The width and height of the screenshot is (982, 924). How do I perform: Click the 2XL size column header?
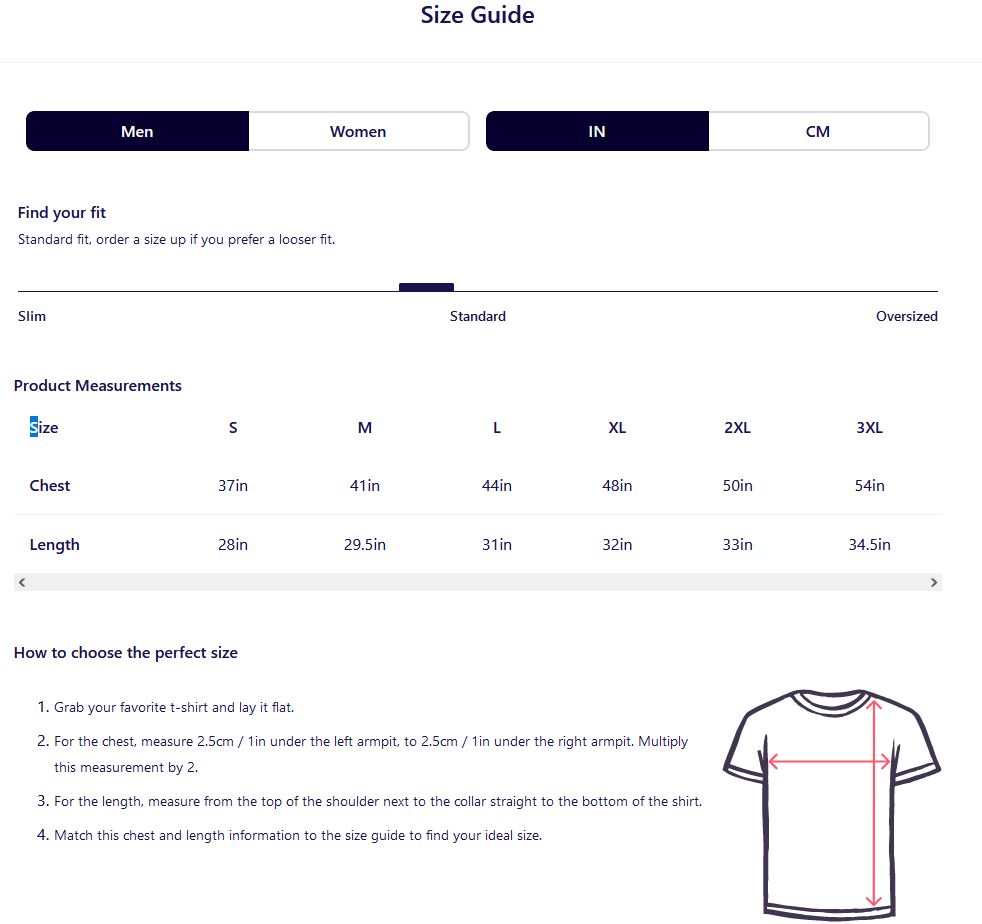[737, 428]
